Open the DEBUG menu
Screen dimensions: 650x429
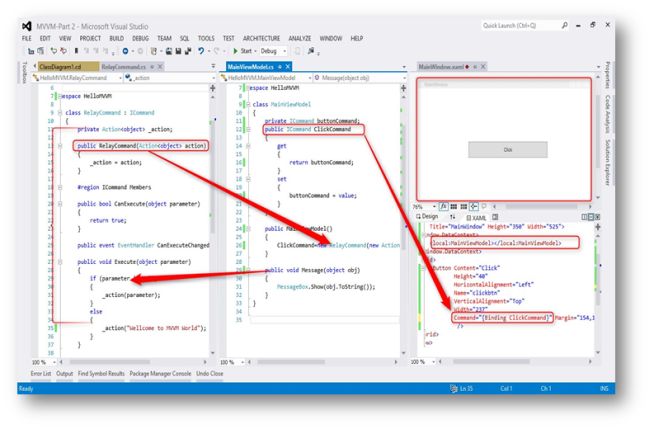click(x=141, y=38)
